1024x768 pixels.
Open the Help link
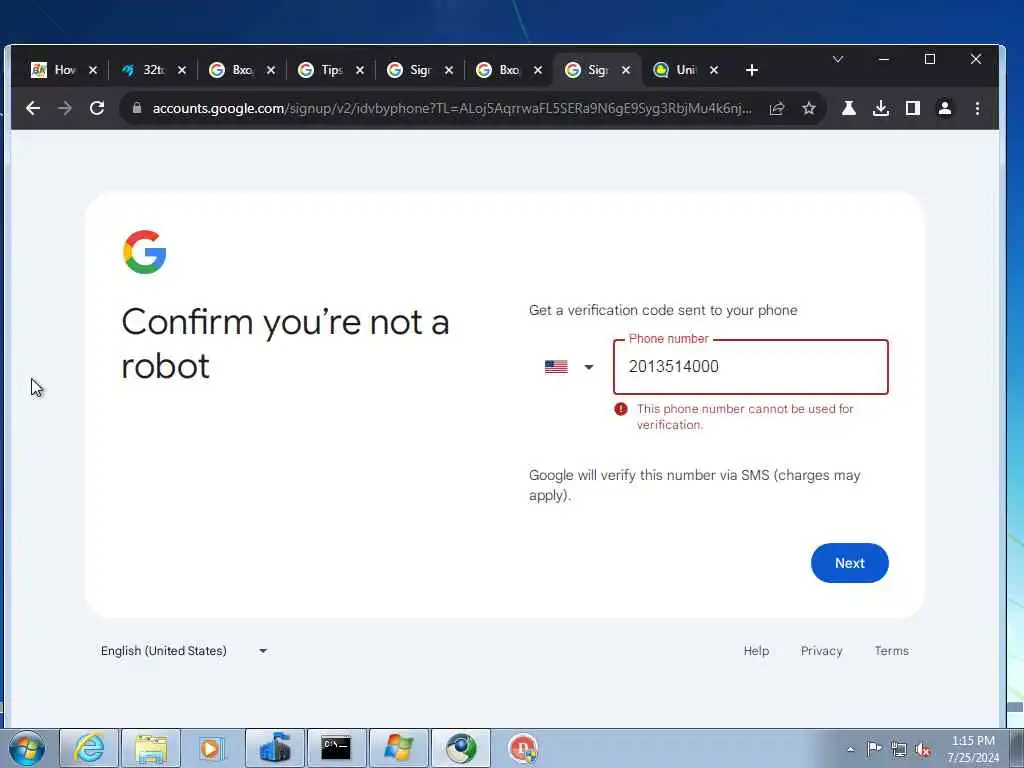756,650
